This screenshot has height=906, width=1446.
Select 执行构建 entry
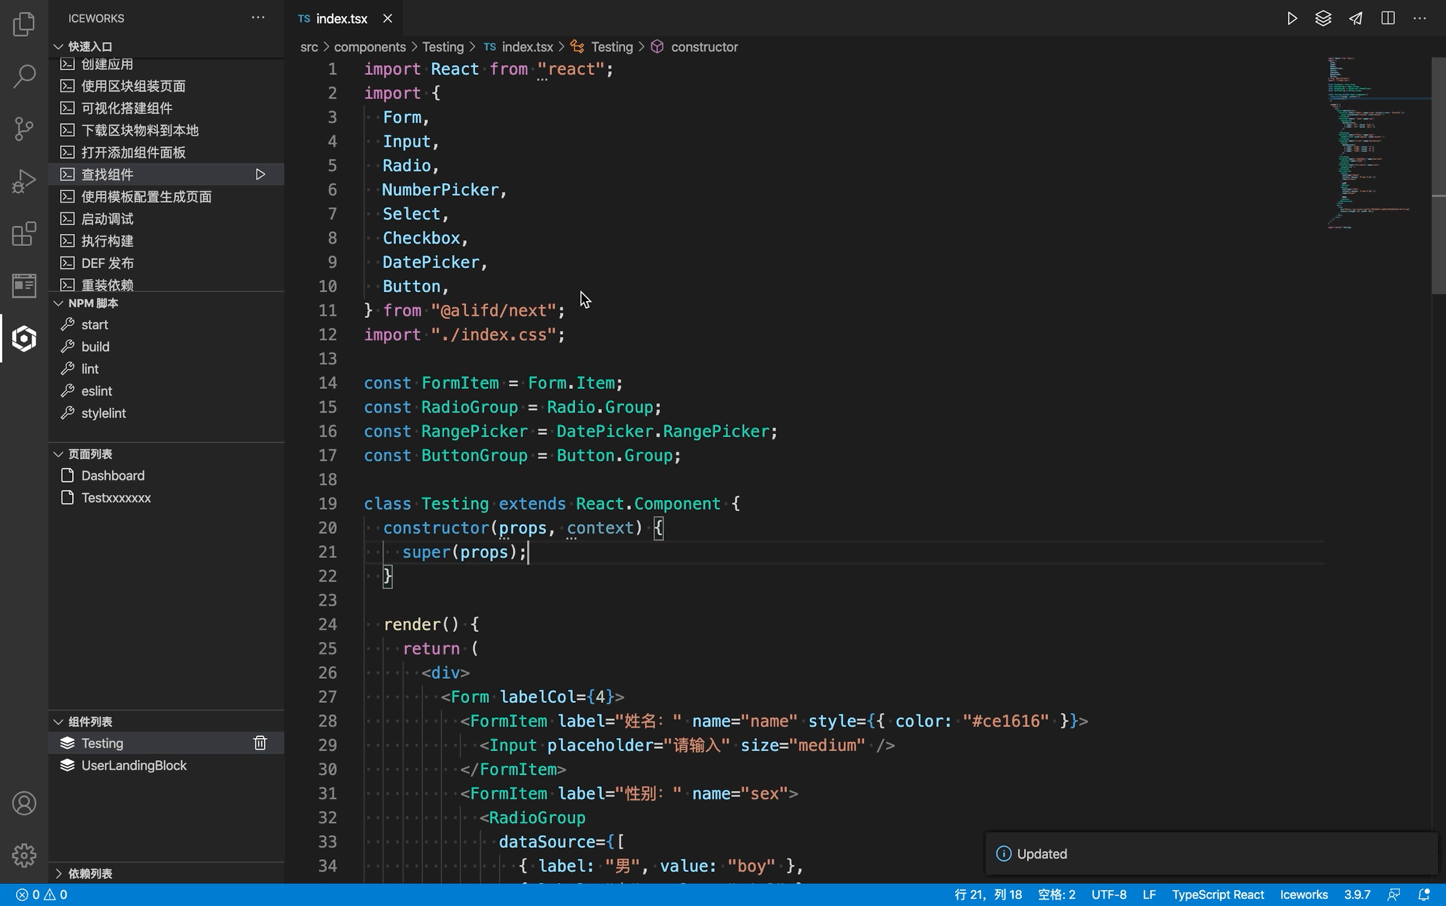[166, 241]
